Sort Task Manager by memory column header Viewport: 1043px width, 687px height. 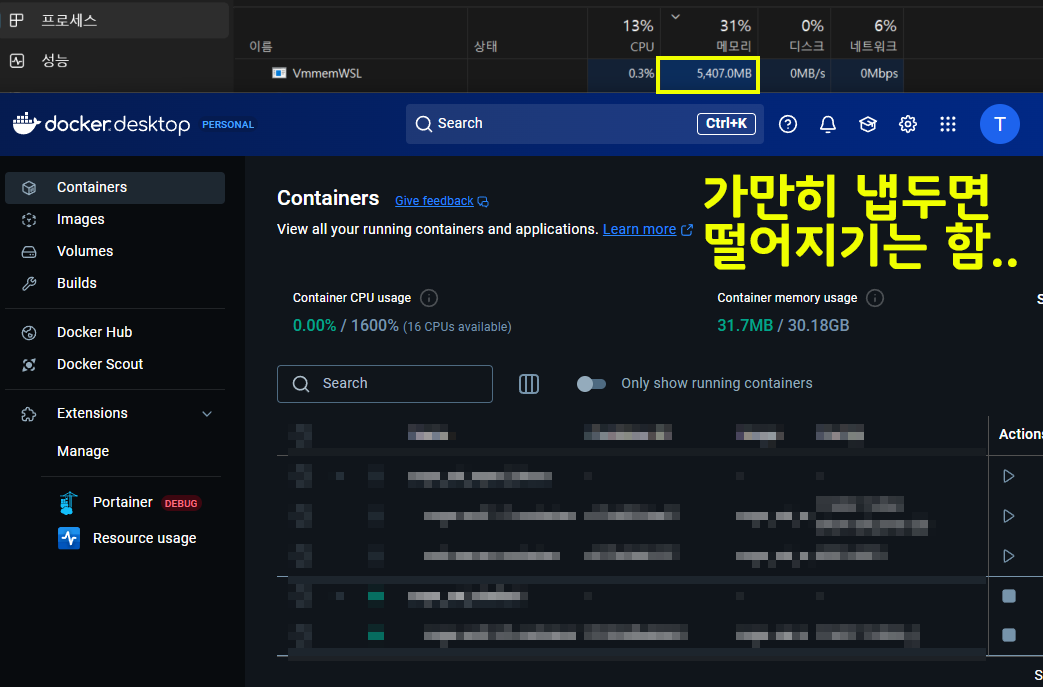709,33
